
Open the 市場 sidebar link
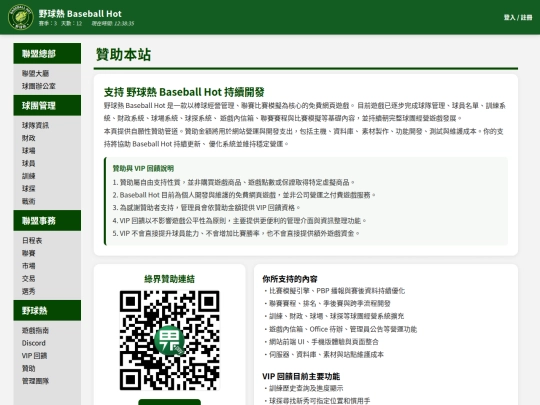click(29, 266)
